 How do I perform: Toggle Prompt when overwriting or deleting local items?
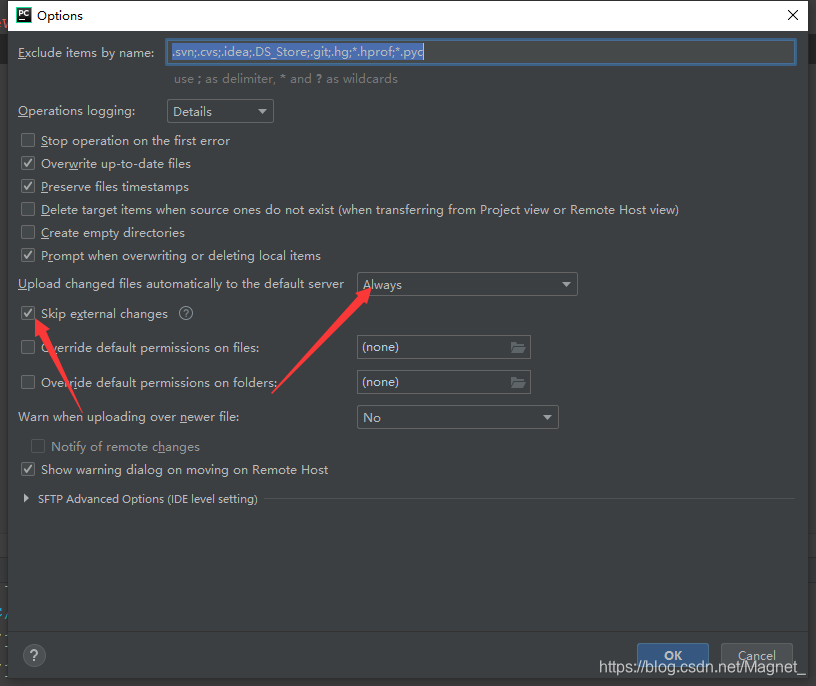pos(28,255)
